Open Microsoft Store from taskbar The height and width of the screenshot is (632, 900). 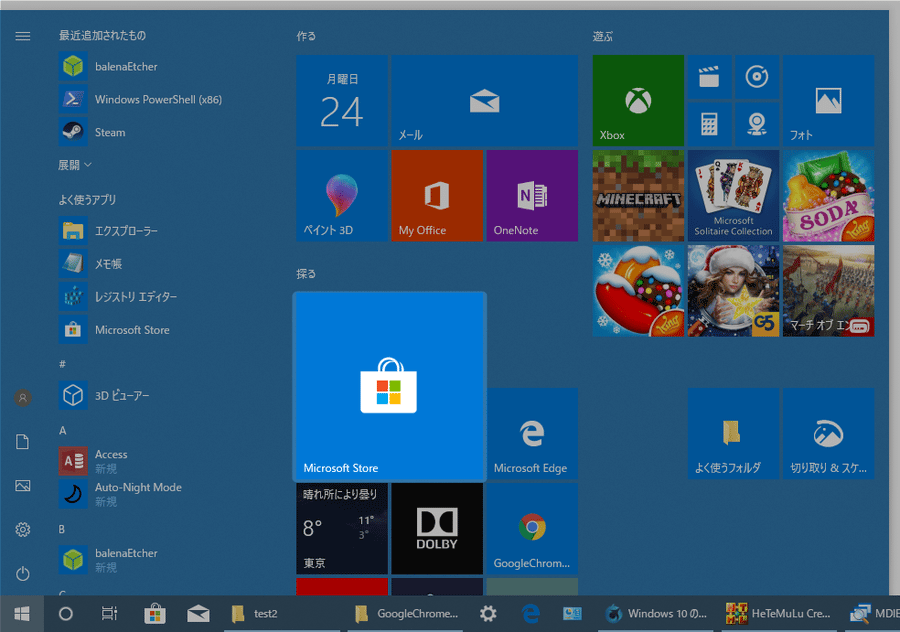154,614
